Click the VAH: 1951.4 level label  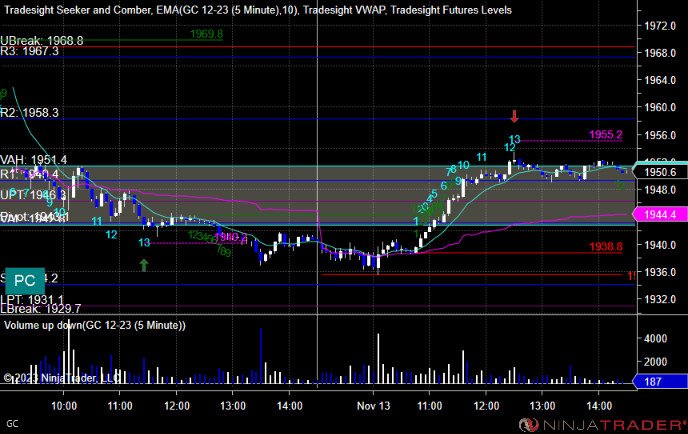coord(34,160)
